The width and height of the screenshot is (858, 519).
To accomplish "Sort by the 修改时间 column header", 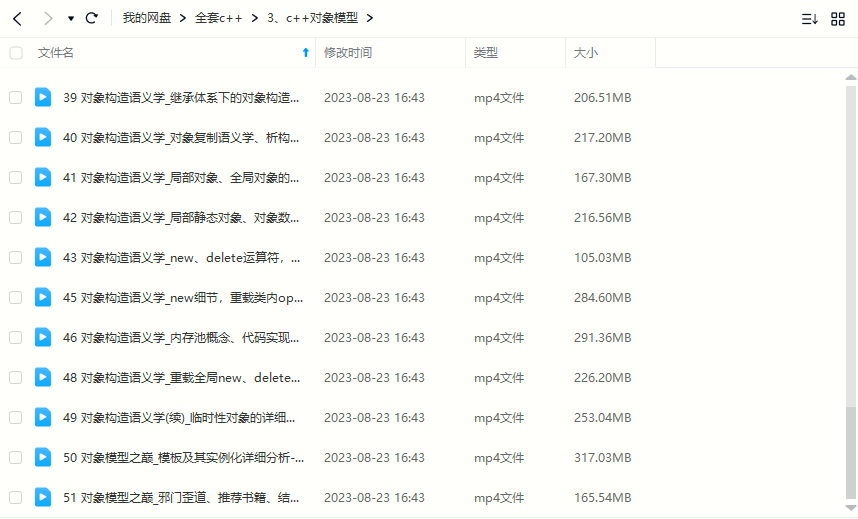I will point(348,53).
